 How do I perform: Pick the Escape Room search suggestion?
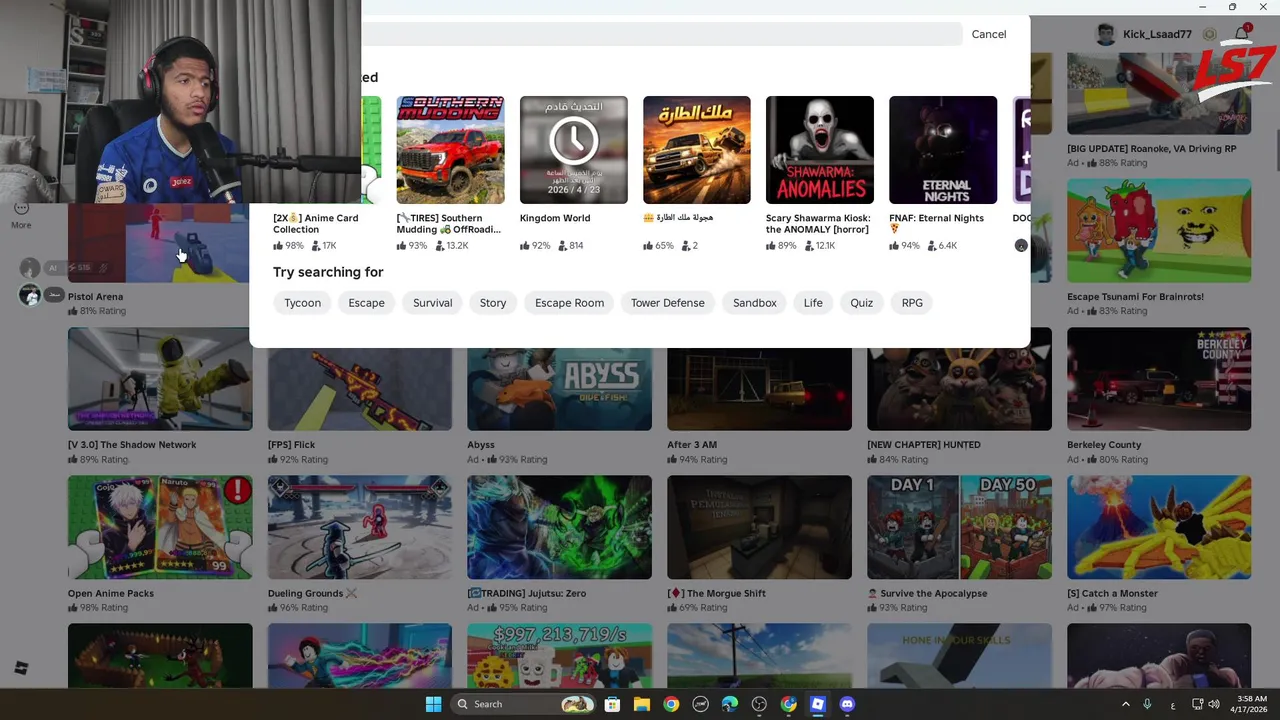pos(569,303)
